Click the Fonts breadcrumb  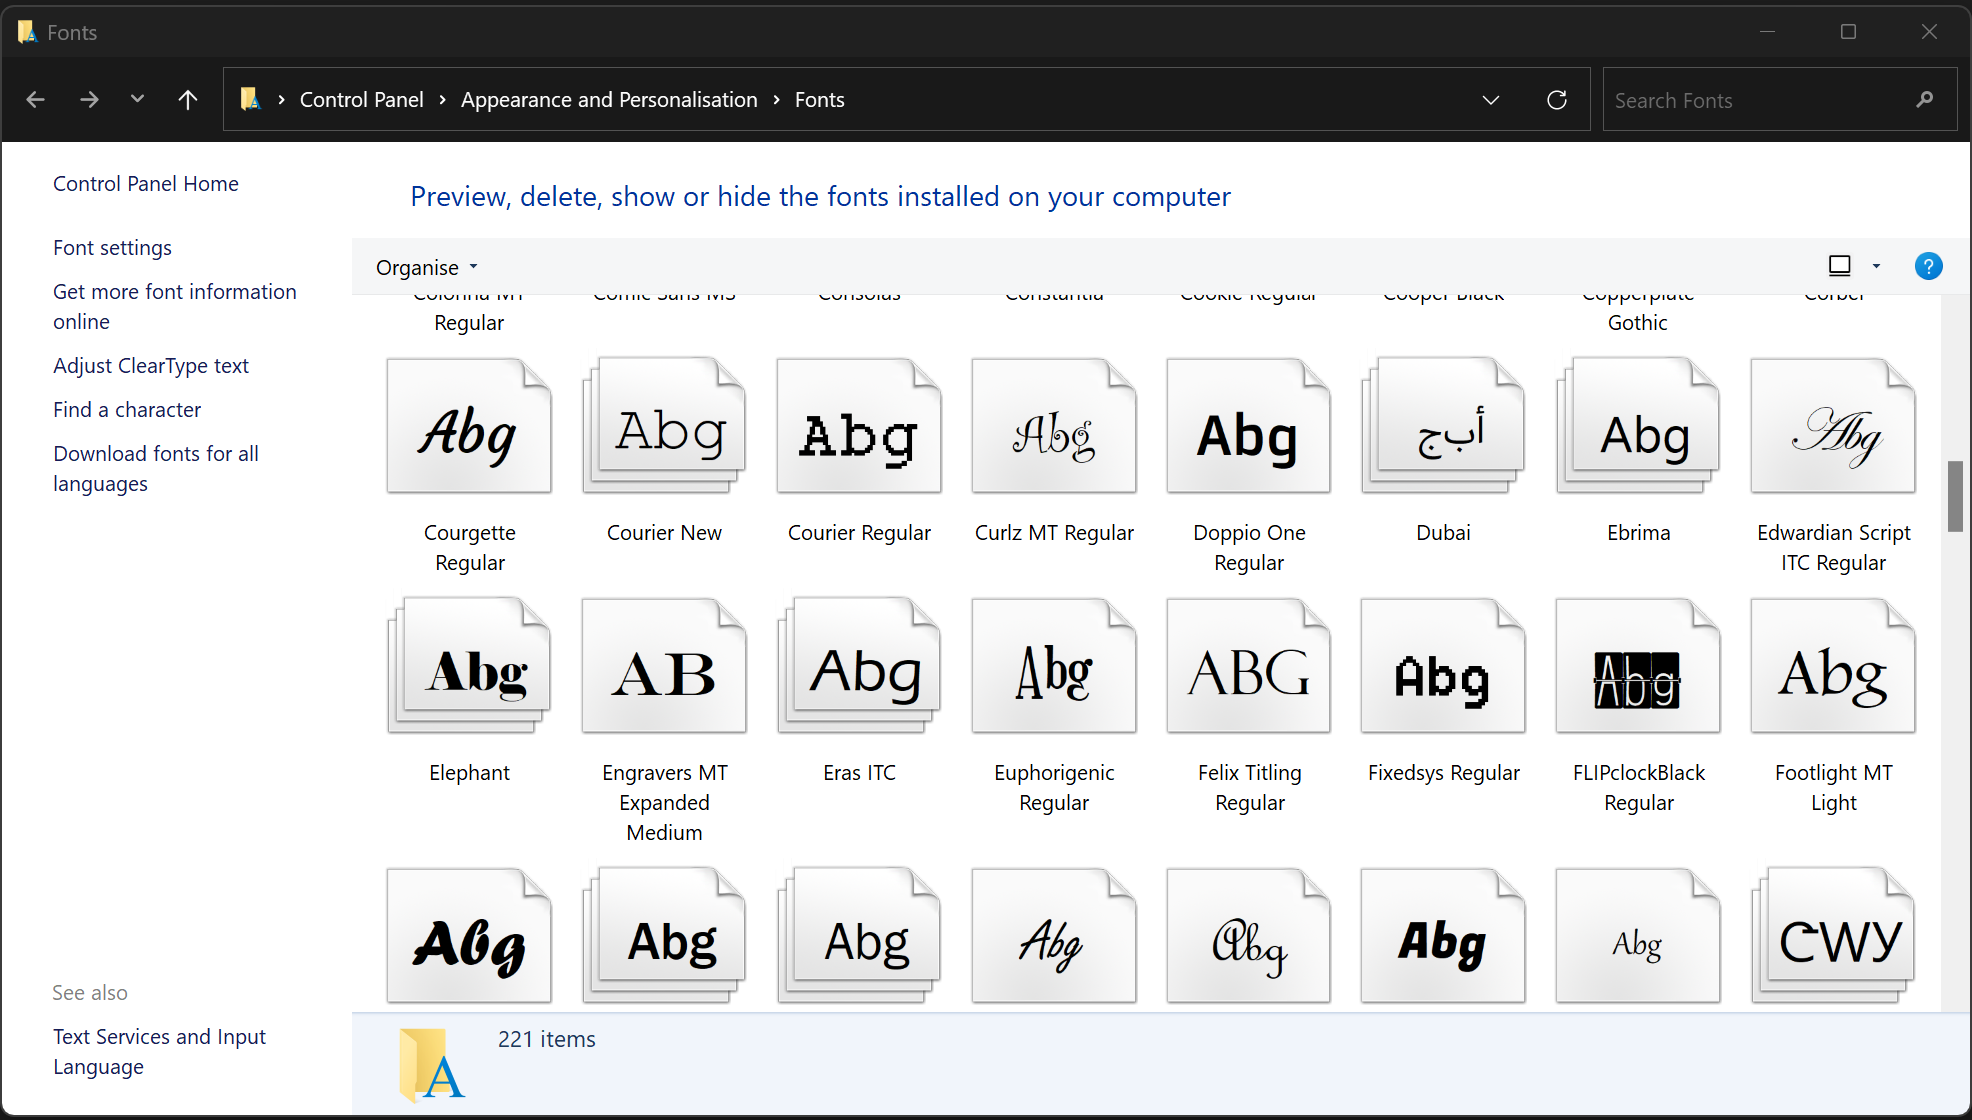tap(820, 100)
